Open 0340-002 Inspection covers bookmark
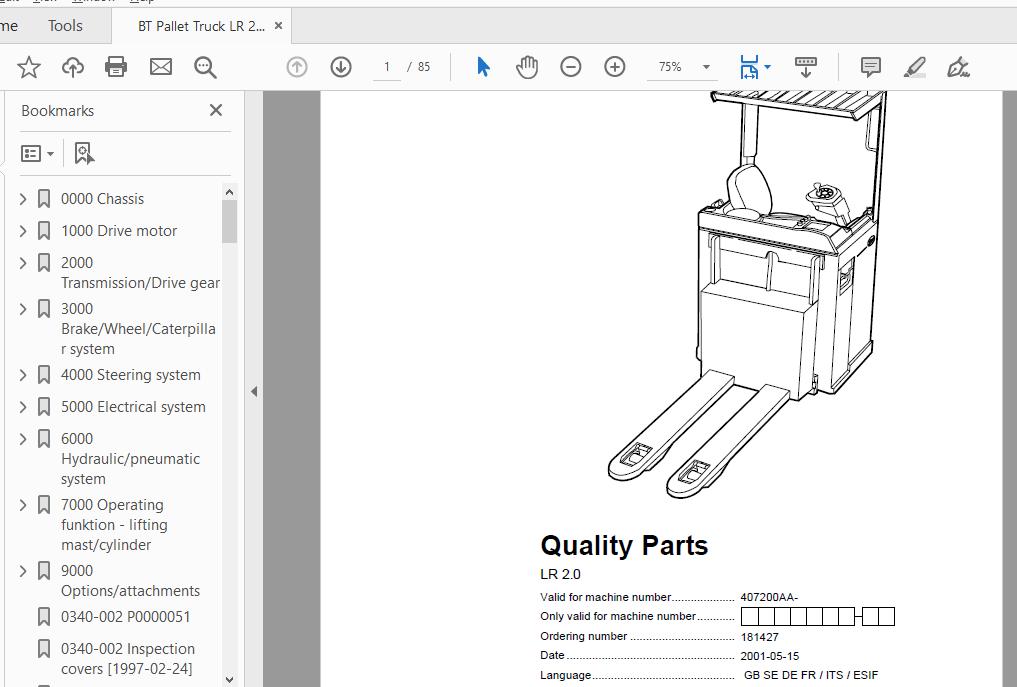 tap(128, 658)
